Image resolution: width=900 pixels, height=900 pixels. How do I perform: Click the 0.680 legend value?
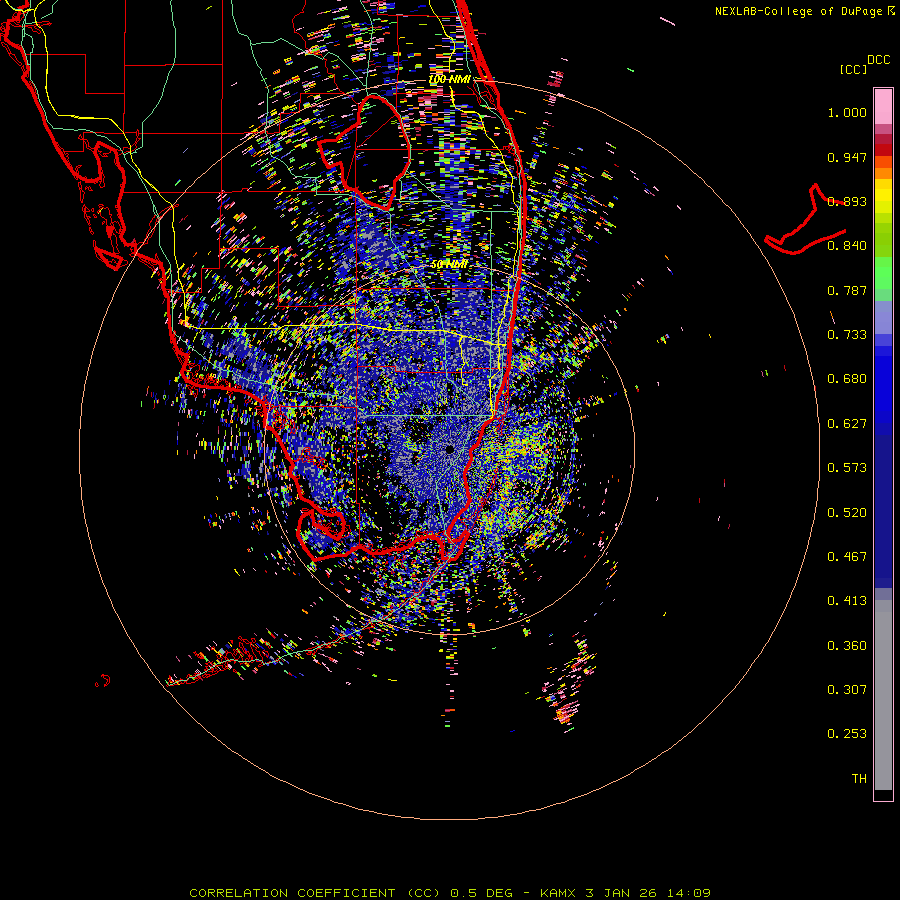point(847,379)
